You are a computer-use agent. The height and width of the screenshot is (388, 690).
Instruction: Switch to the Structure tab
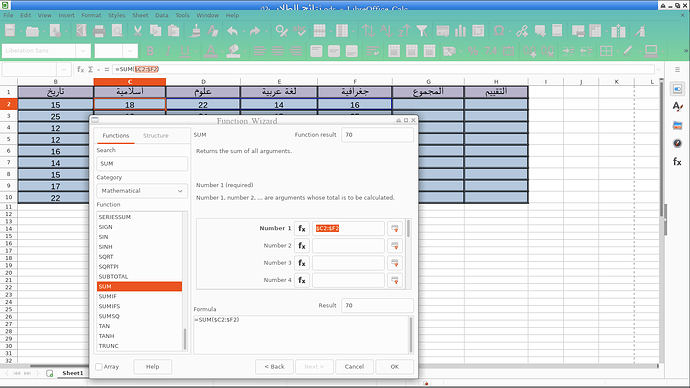pos(156,135)
